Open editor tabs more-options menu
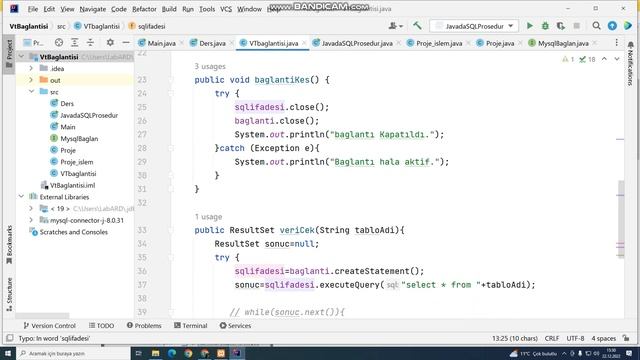Screen dimensions: 640x360 pos(617,42)
